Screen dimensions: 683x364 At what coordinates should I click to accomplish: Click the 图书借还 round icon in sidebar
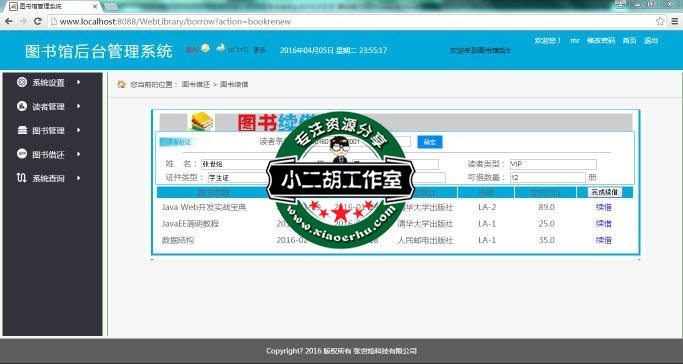[x=22, y=153]
